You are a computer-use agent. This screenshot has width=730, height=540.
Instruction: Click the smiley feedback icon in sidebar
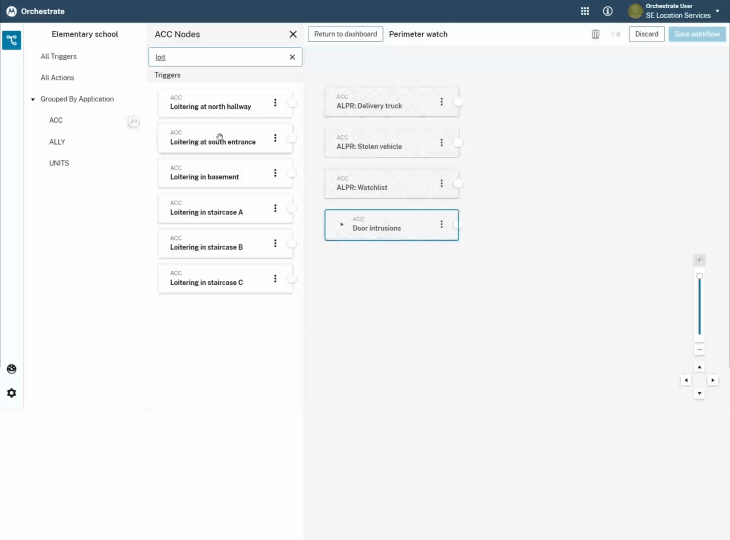tap(12, 369)
